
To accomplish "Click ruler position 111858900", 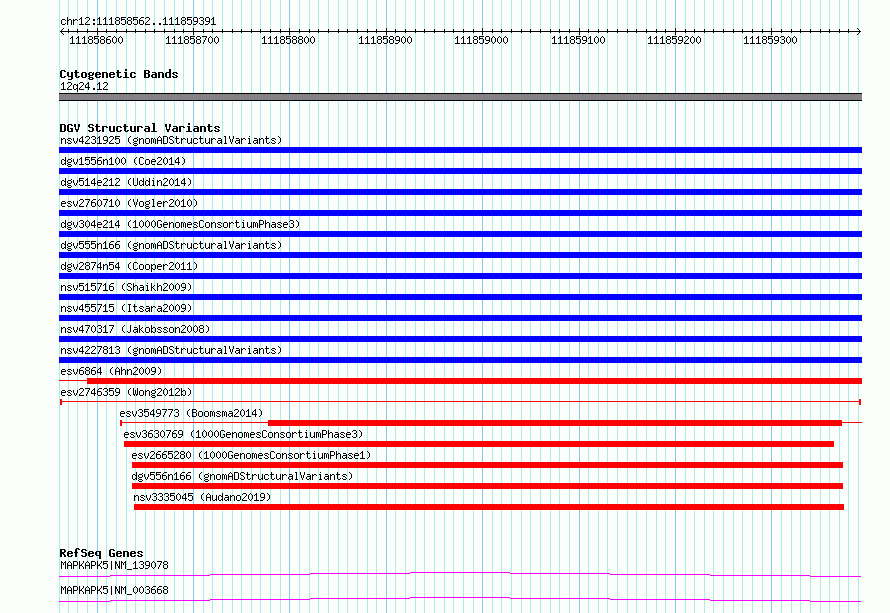I will [x=385, y=40].
